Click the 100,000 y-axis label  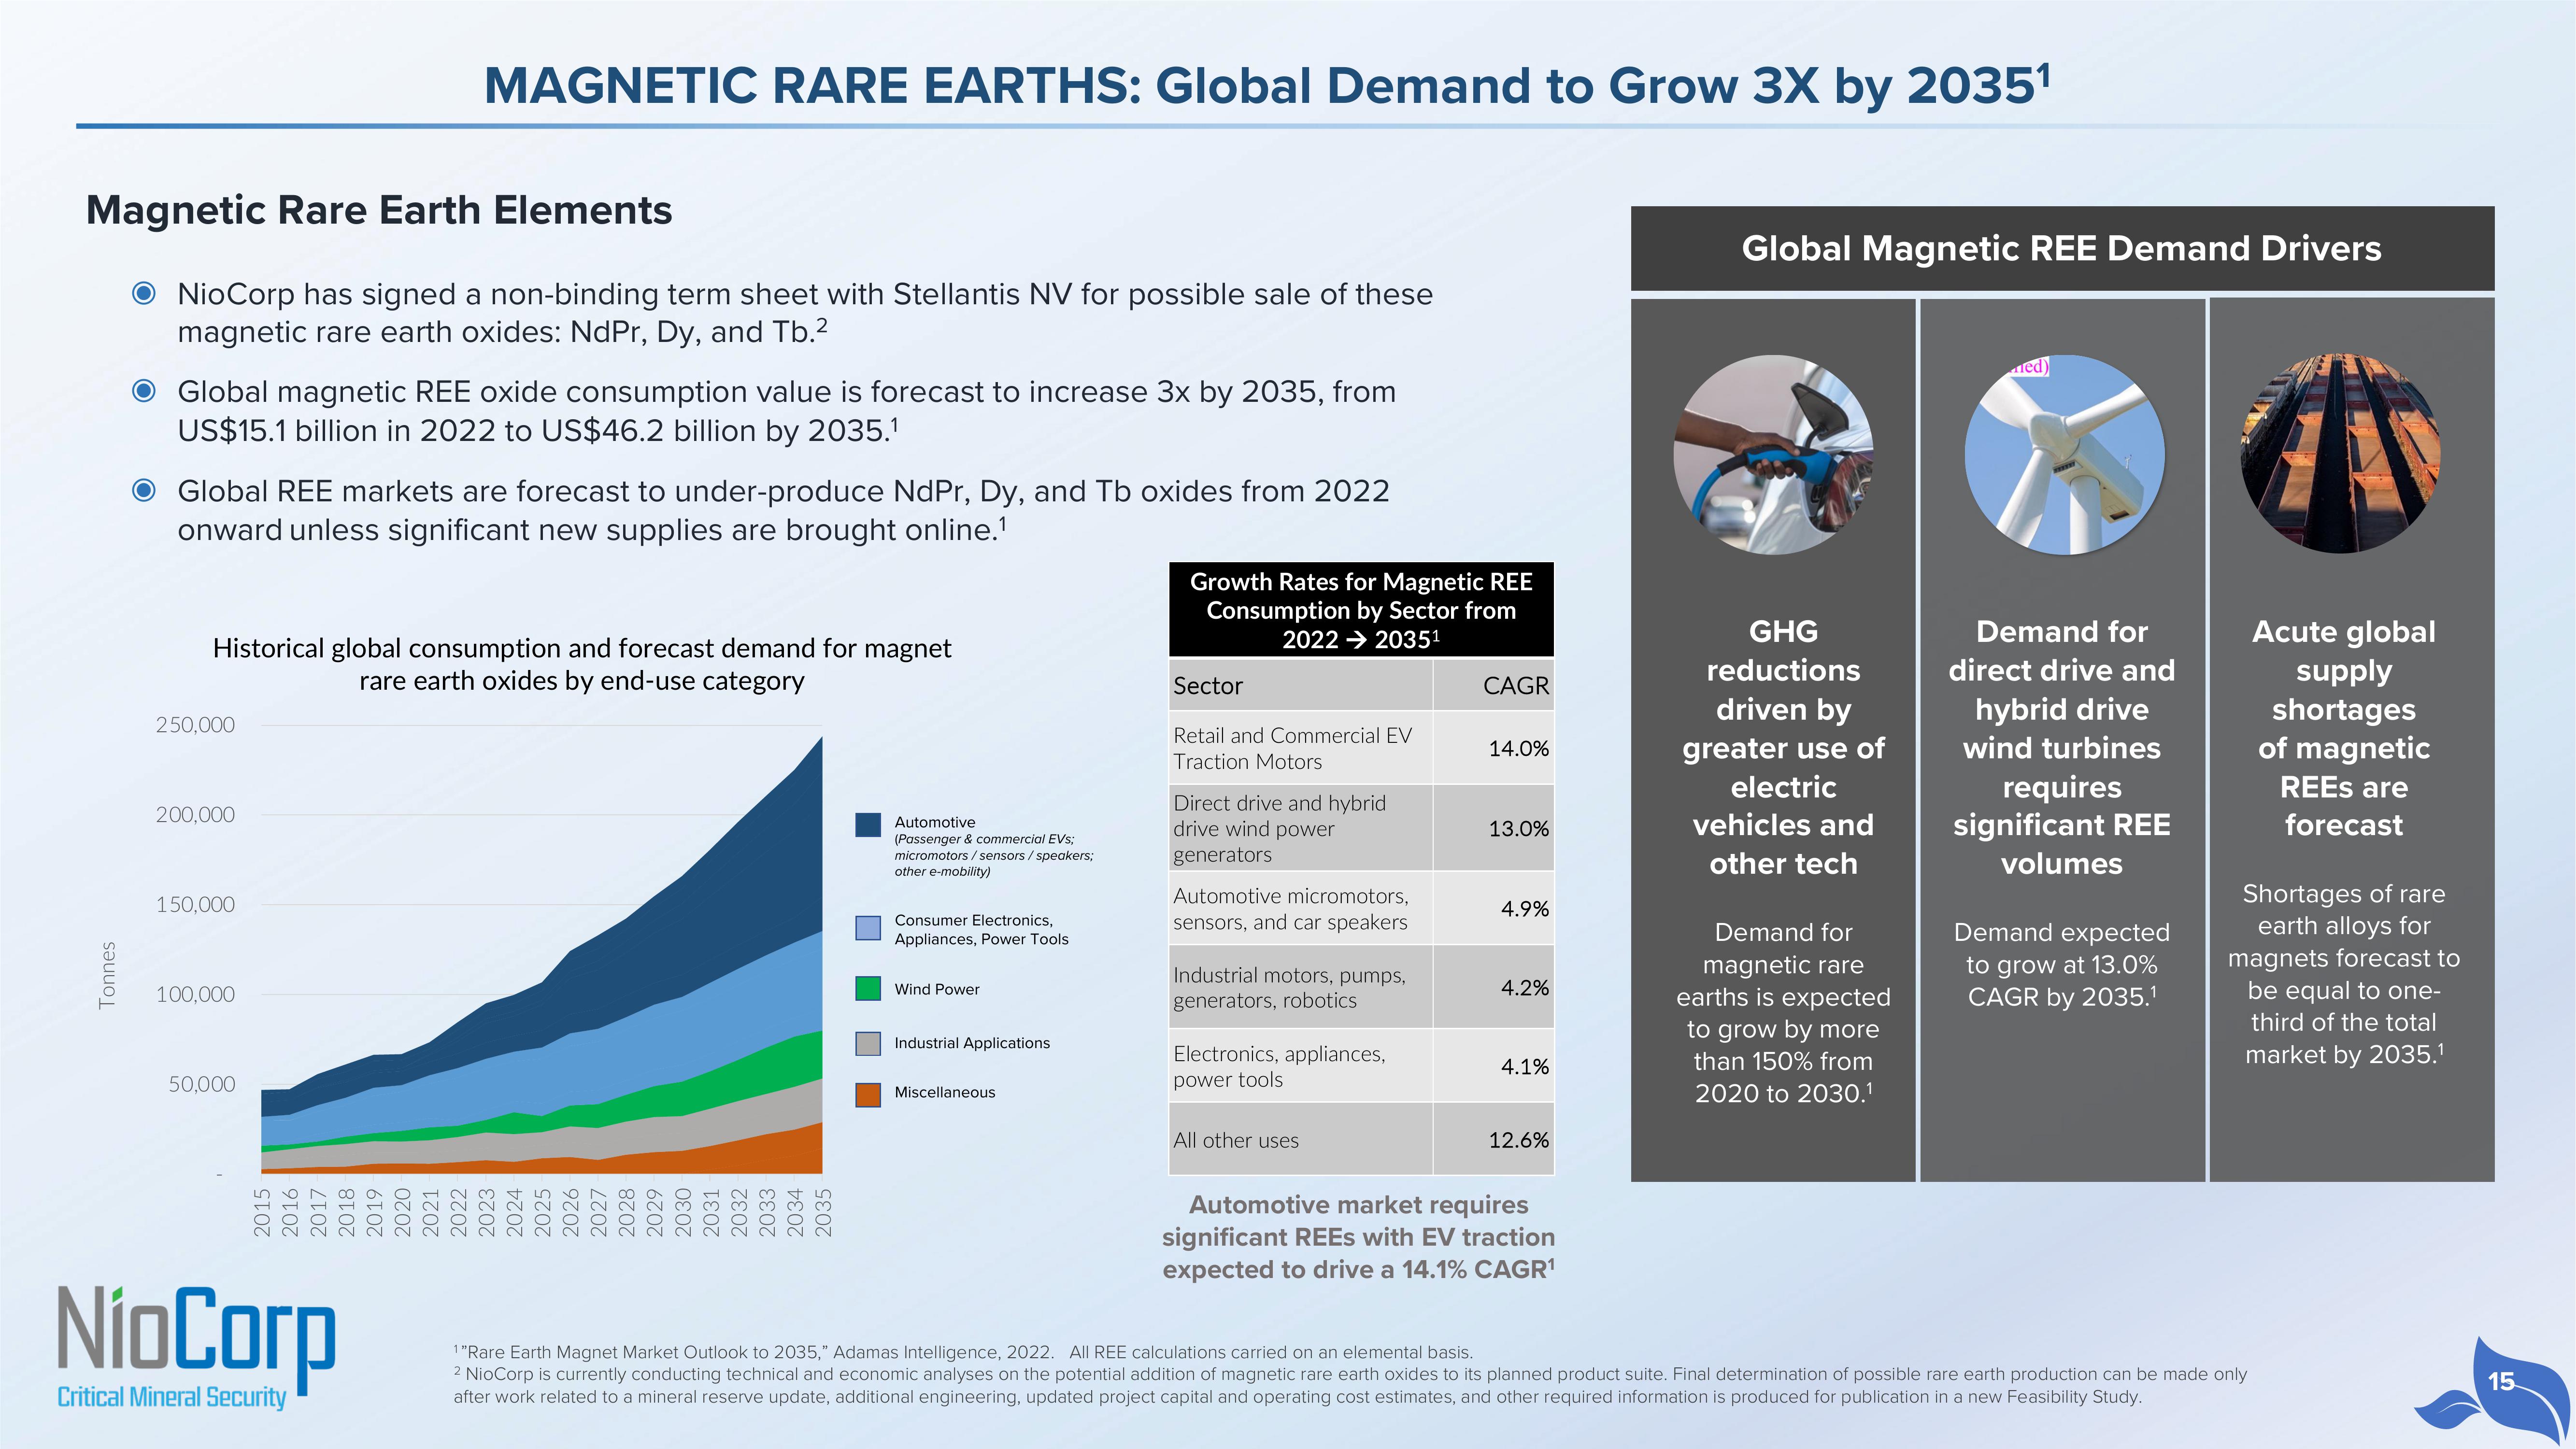coord(195,994)
